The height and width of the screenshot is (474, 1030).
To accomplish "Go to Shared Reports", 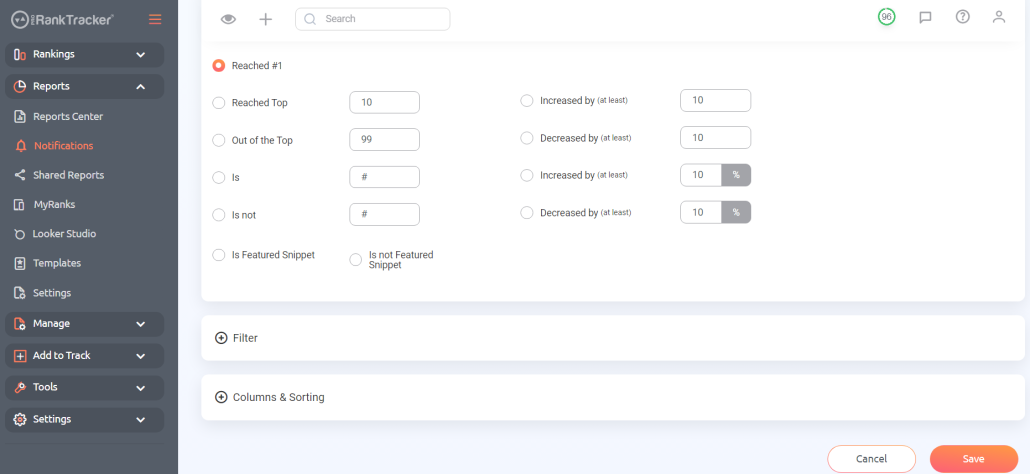I will (x=68, y=175).
